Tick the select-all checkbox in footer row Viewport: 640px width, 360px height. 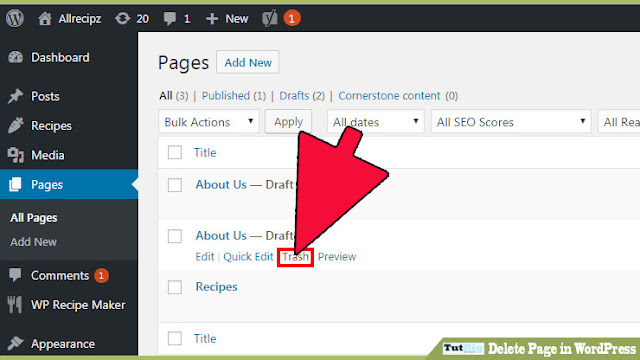click(175, 338)
